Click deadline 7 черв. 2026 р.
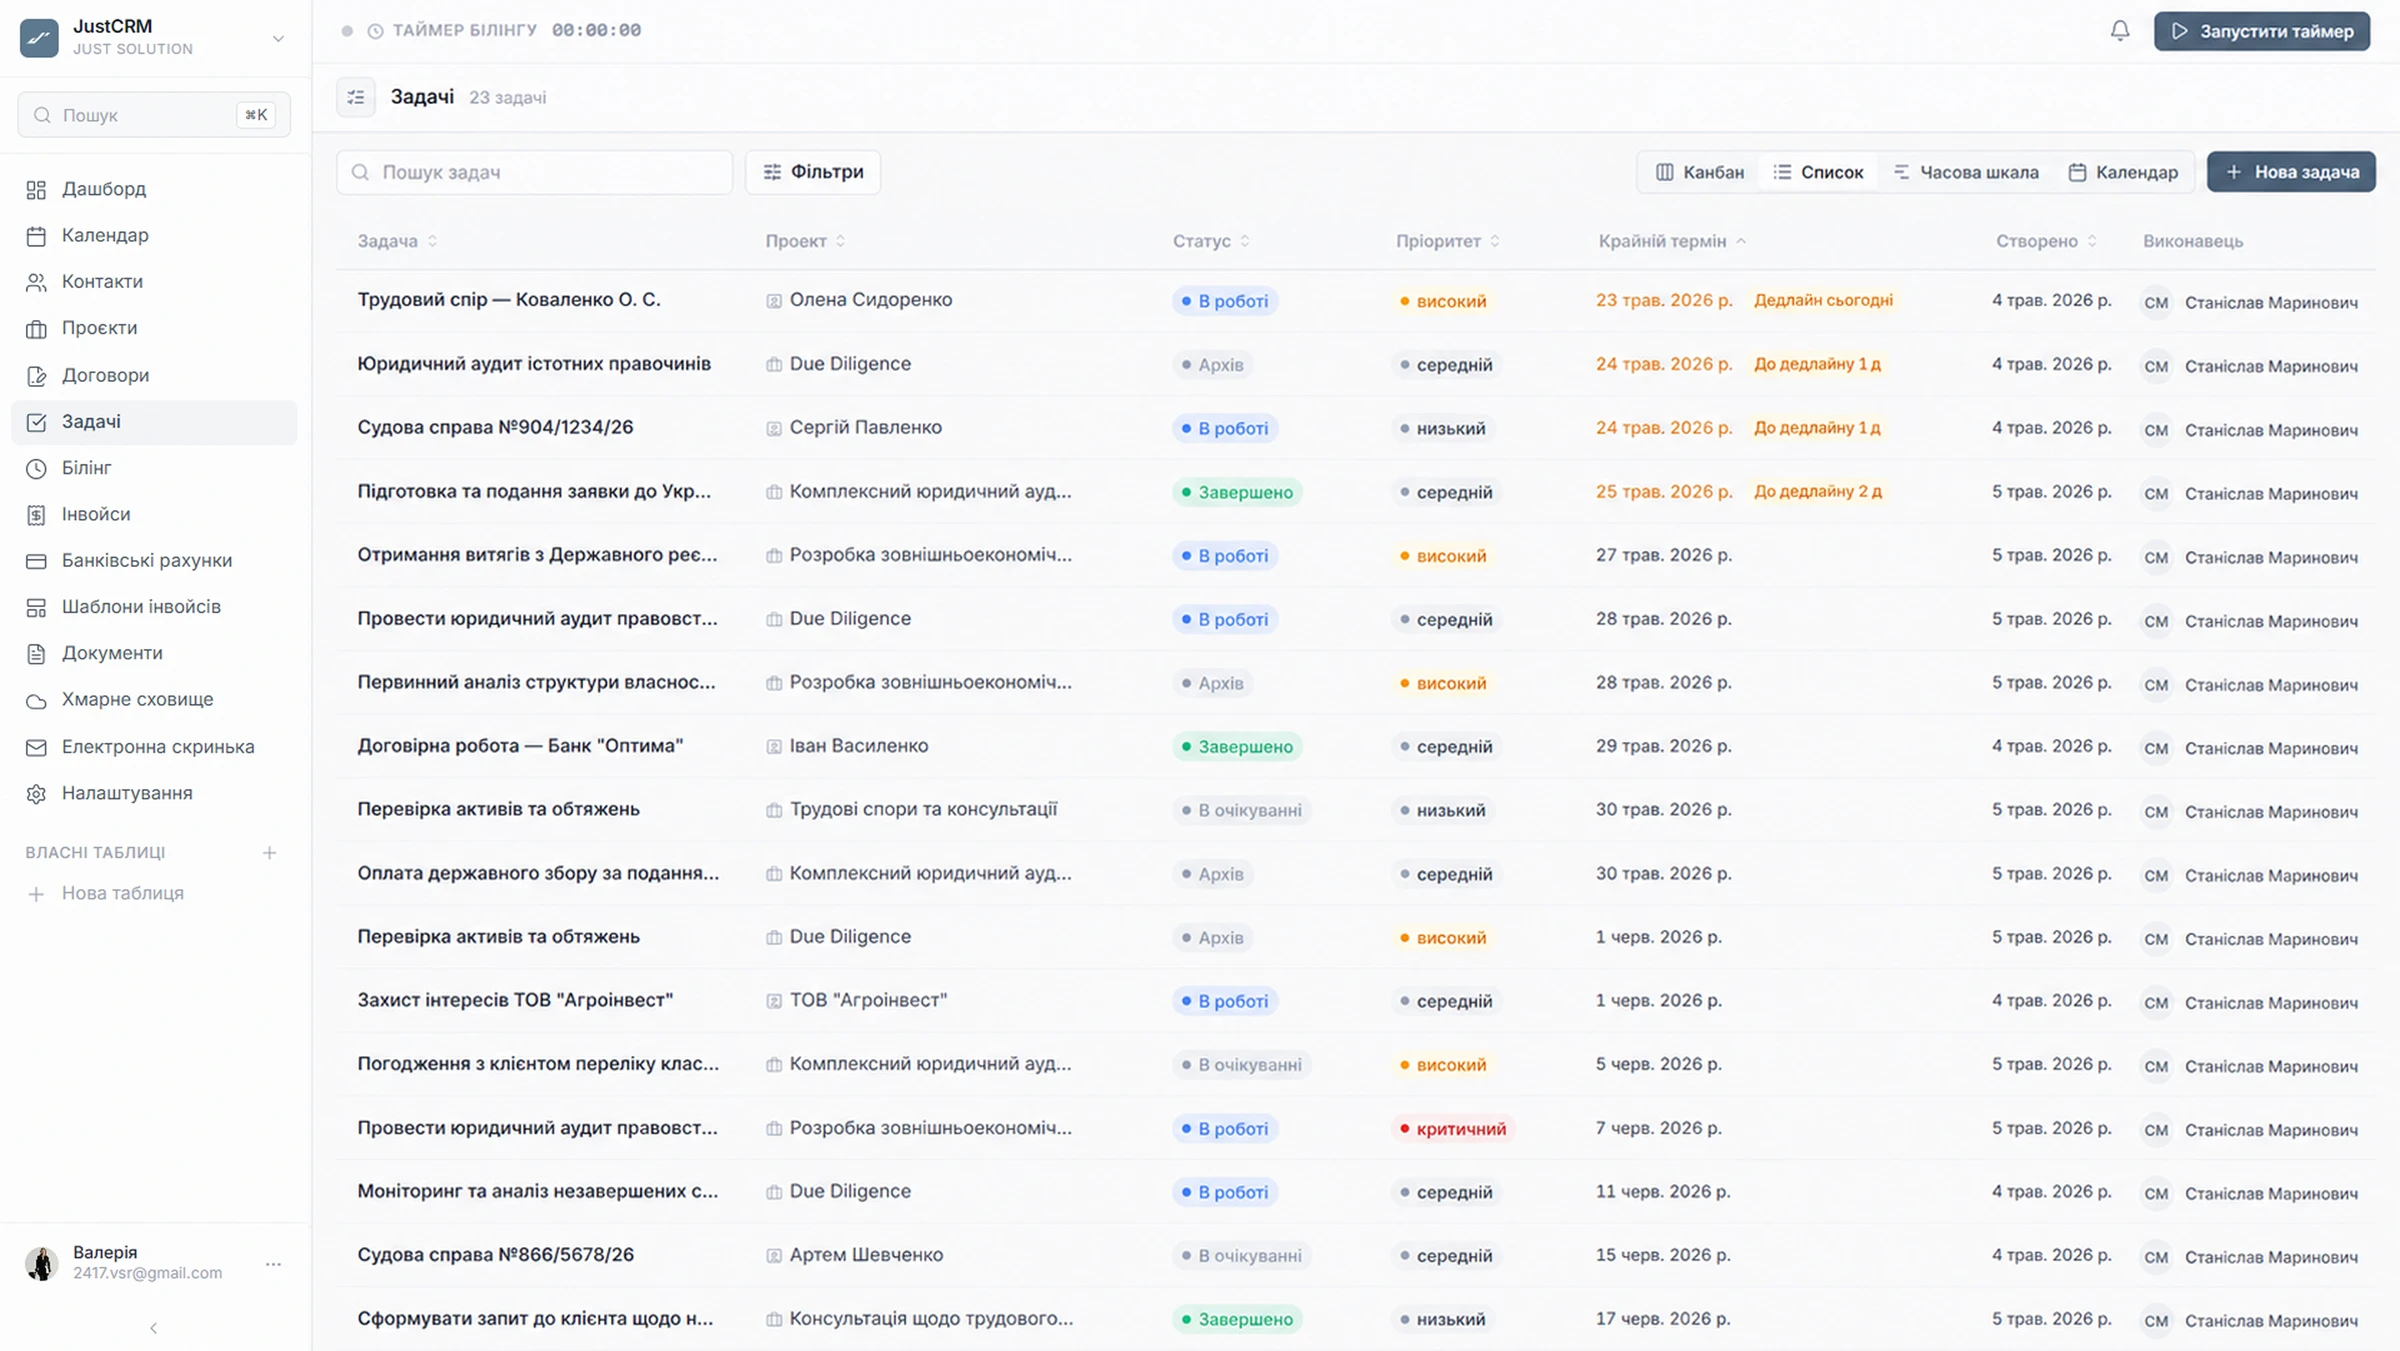 [x=1658, y=1128]
